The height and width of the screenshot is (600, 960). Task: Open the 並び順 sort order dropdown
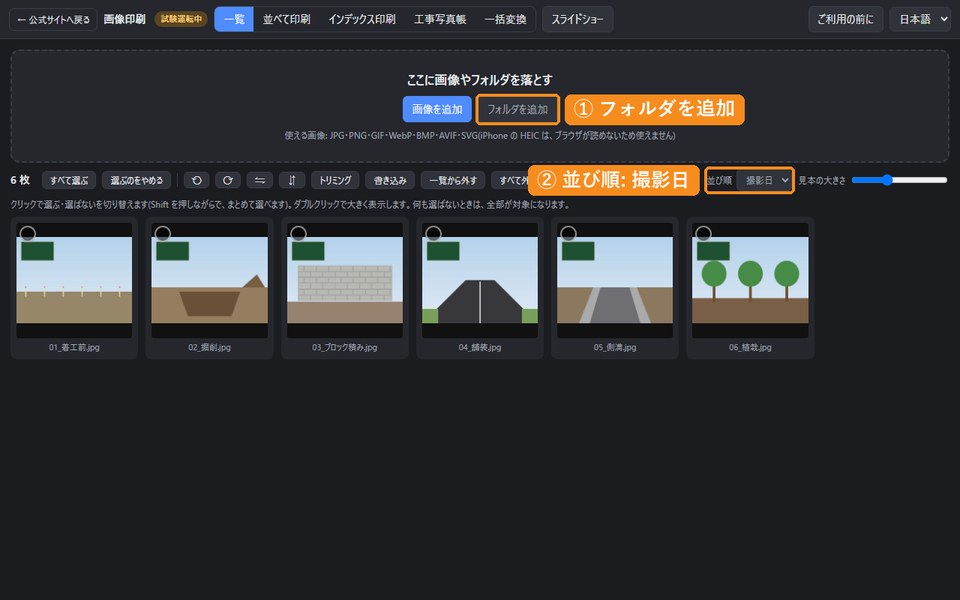coord(765,180)
